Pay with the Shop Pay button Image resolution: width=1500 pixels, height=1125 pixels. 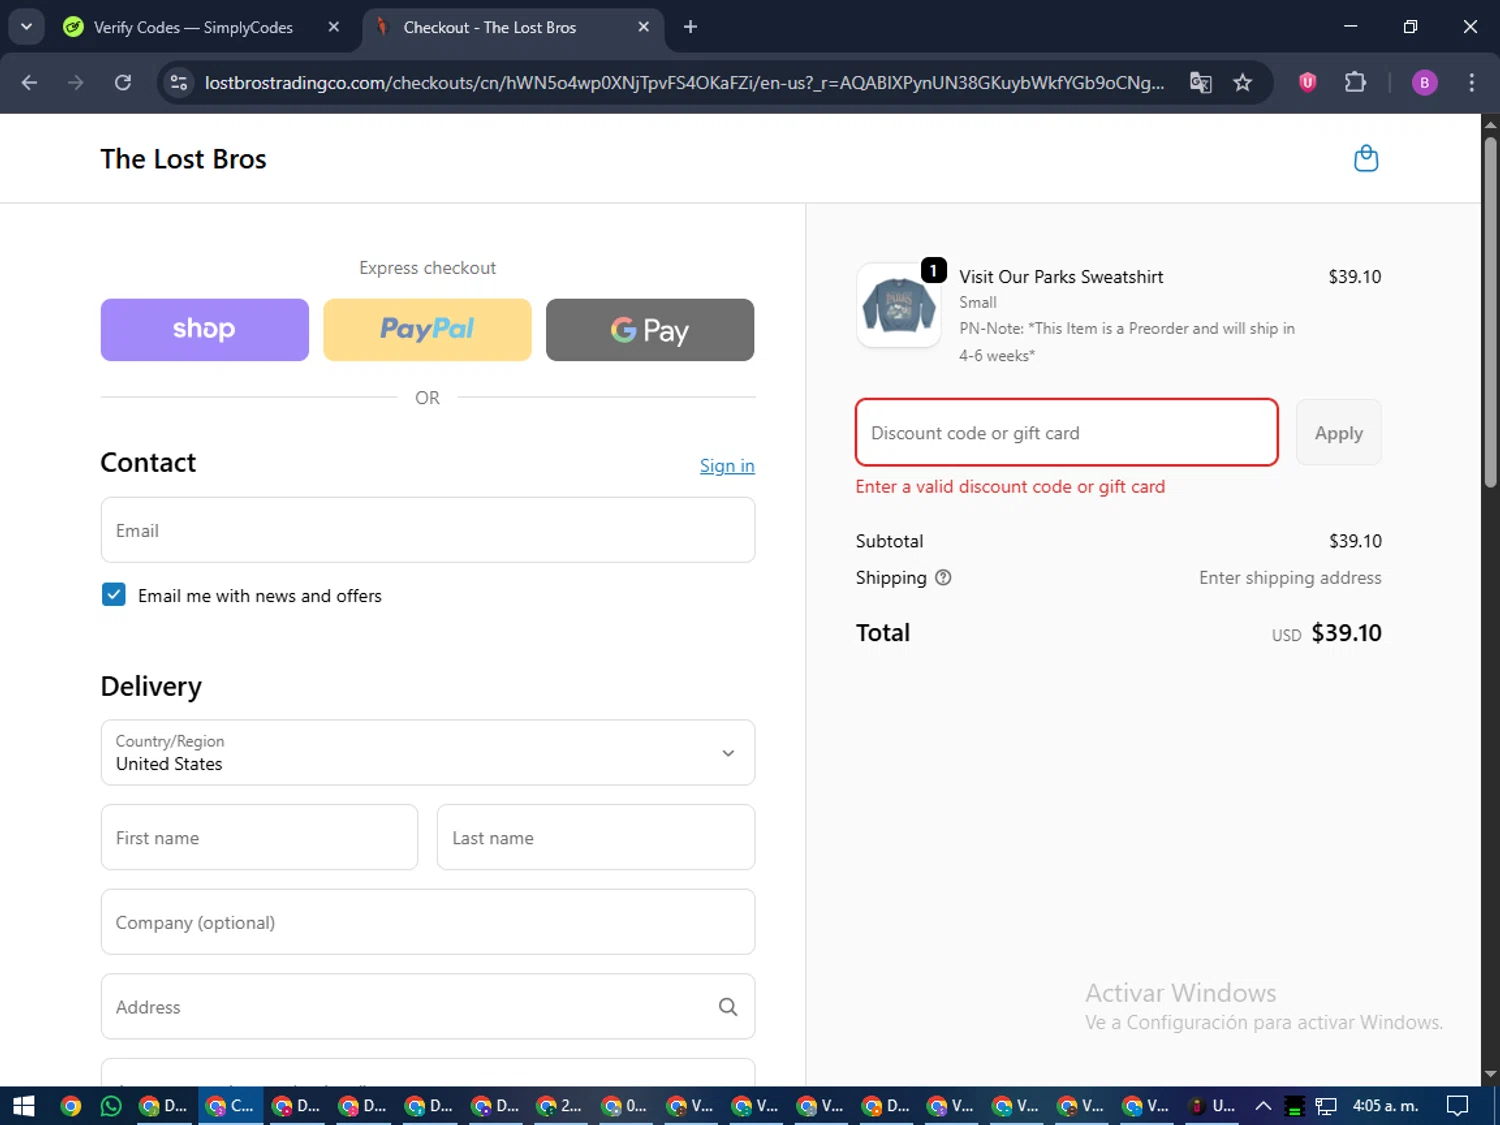coord(205,330)
